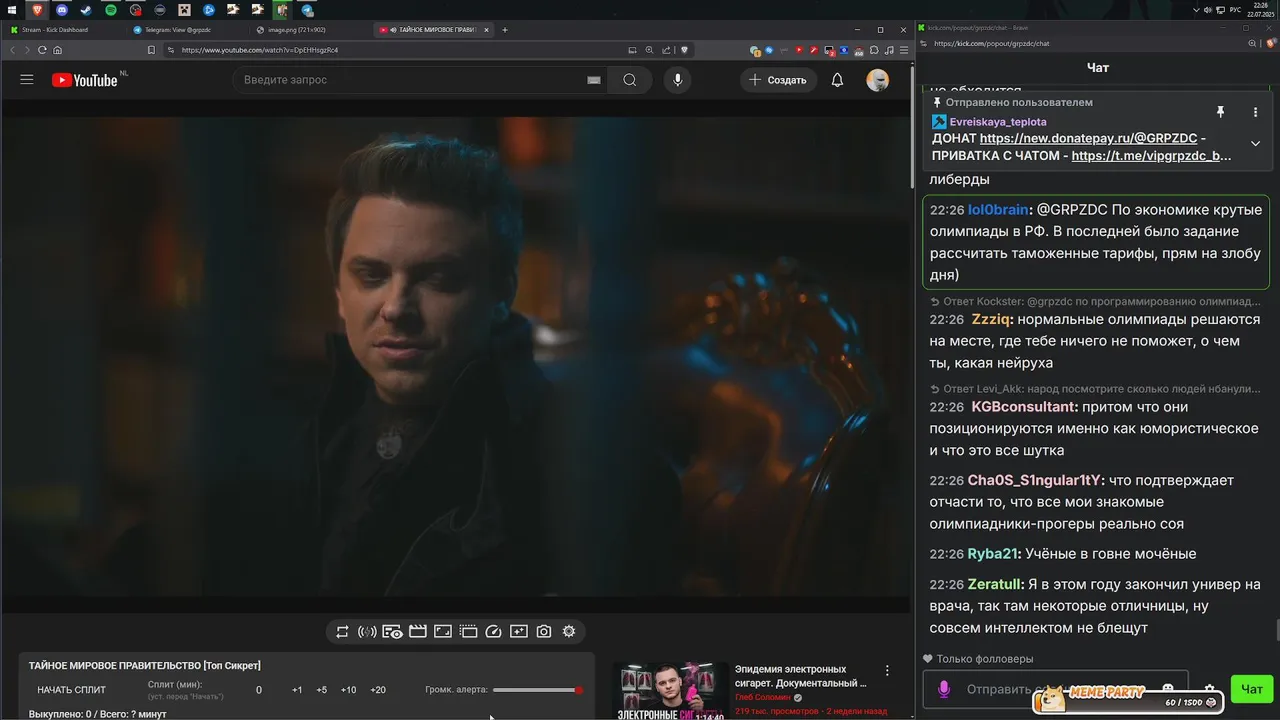Bookmark this page in address bar
Image resolution: width=1280 pixels, height=720 pixels.
(x=151, y=50)
